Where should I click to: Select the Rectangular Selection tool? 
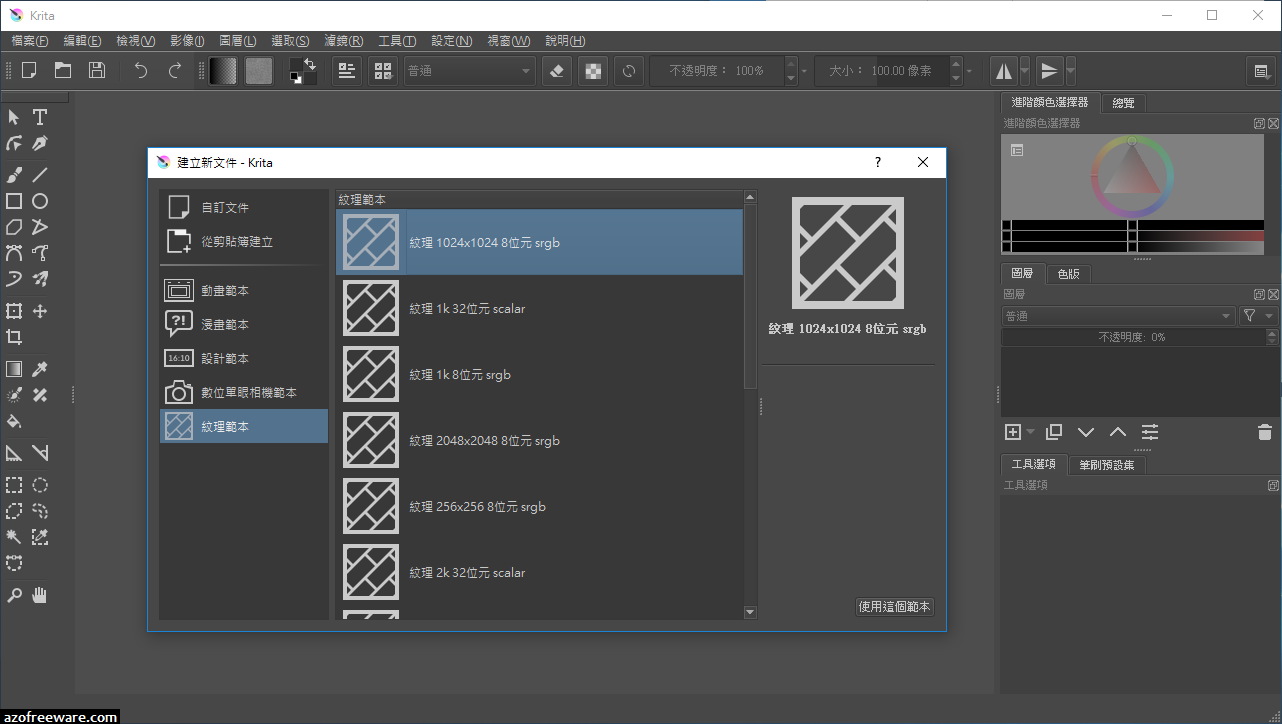click(x=14, y=485)
